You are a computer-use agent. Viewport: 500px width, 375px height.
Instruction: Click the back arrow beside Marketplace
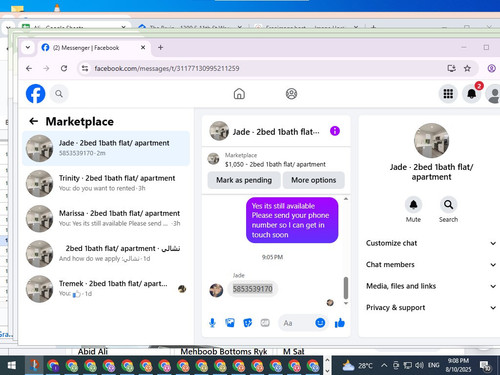pyautogui.click(x=33, y=121)
